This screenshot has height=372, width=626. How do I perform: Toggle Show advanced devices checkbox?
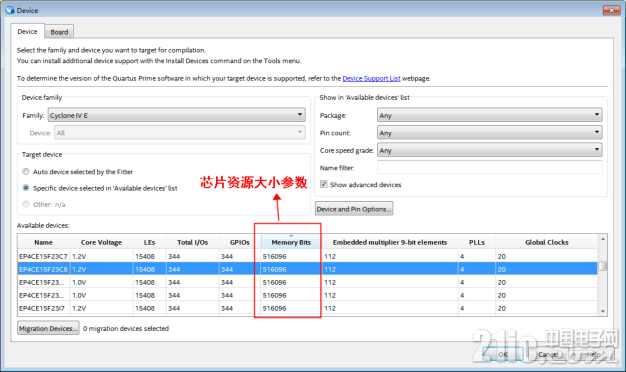tap(324, 184)
